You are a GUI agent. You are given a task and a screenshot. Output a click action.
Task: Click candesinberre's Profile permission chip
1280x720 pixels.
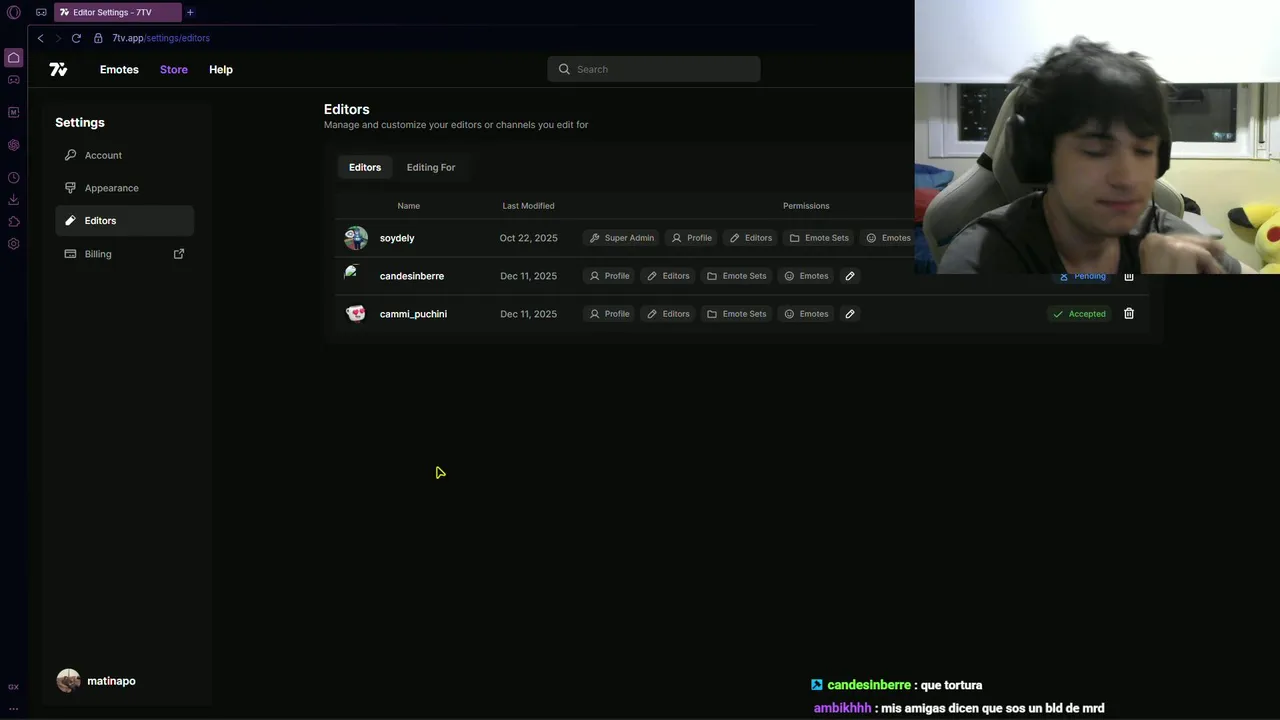609,276
